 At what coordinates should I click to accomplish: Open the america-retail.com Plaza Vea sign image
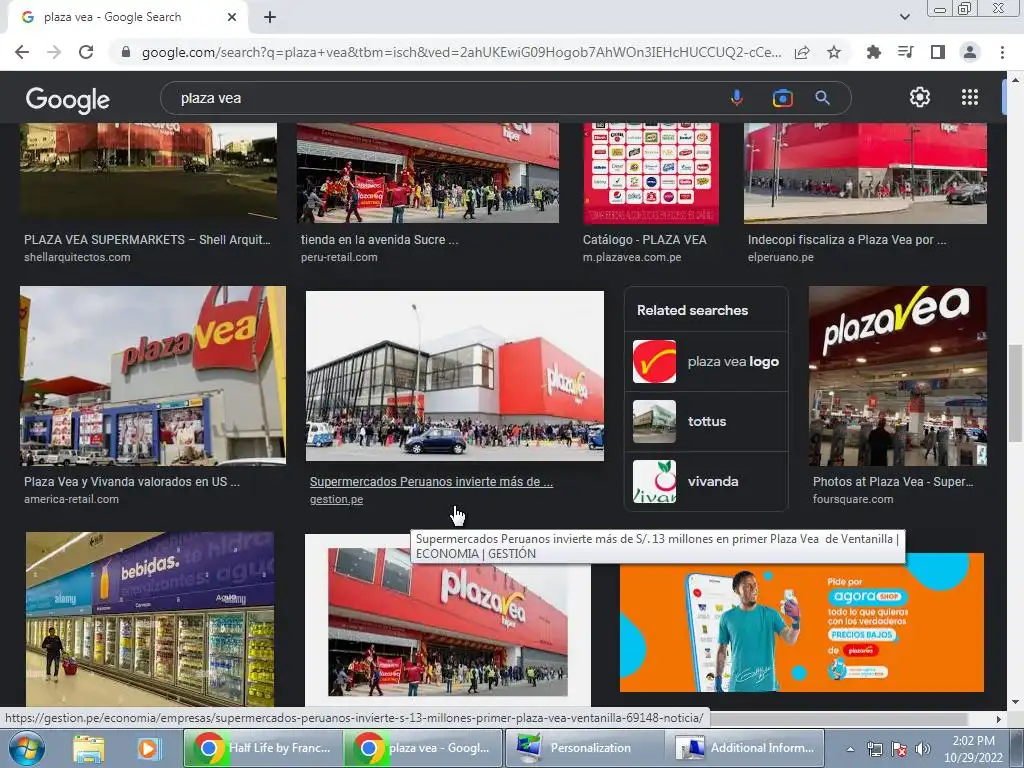click(153, 376)
